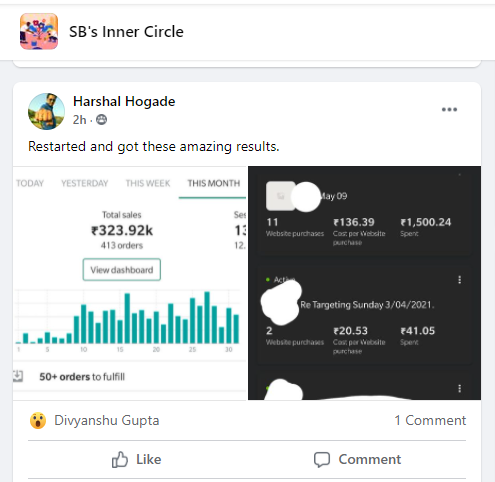
Task: Click the Divyanshu Gupta reactor name
Action: tap(107, 420)
